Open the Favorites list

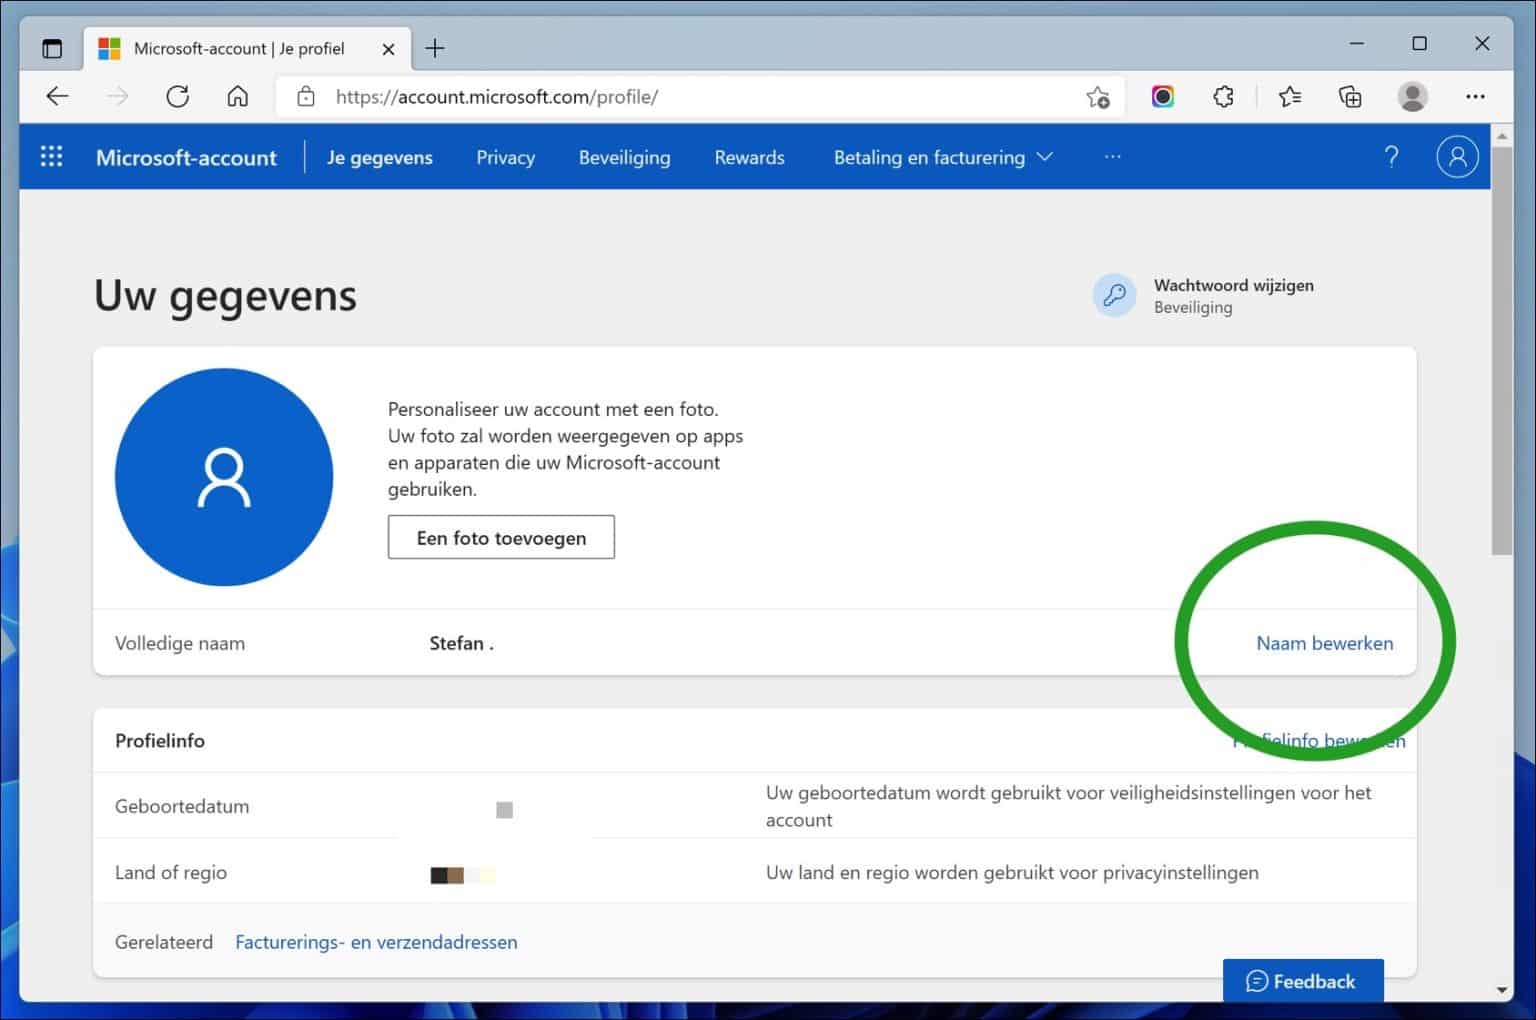[x=1289, y=97]
